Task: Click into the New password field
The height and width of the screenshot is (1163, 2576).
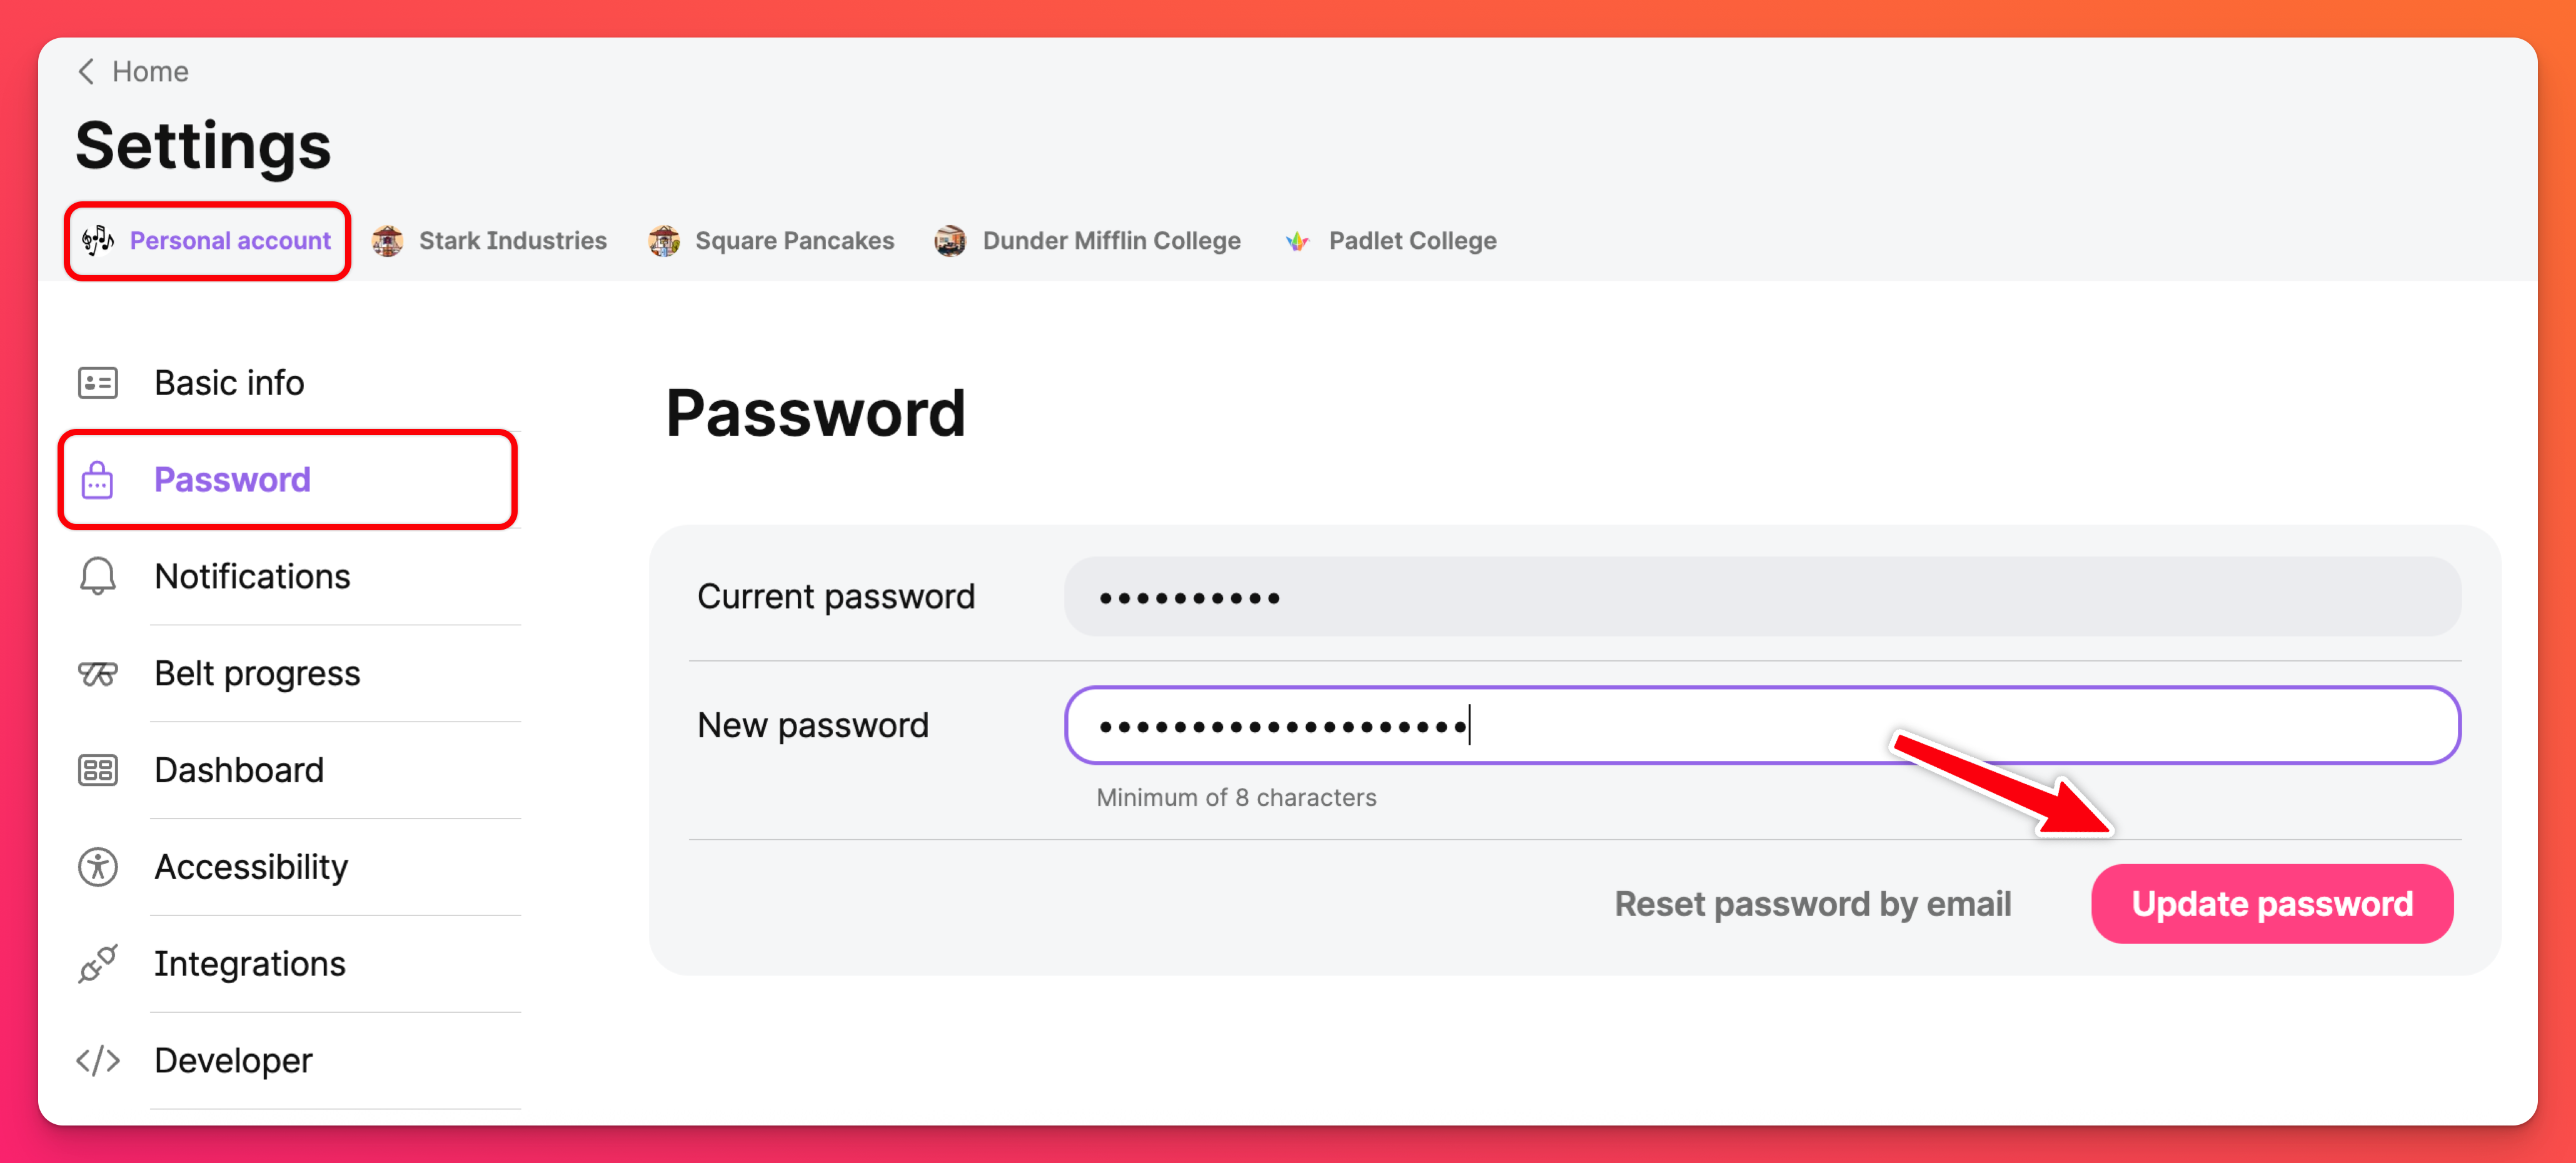Action: (1761, 725)
